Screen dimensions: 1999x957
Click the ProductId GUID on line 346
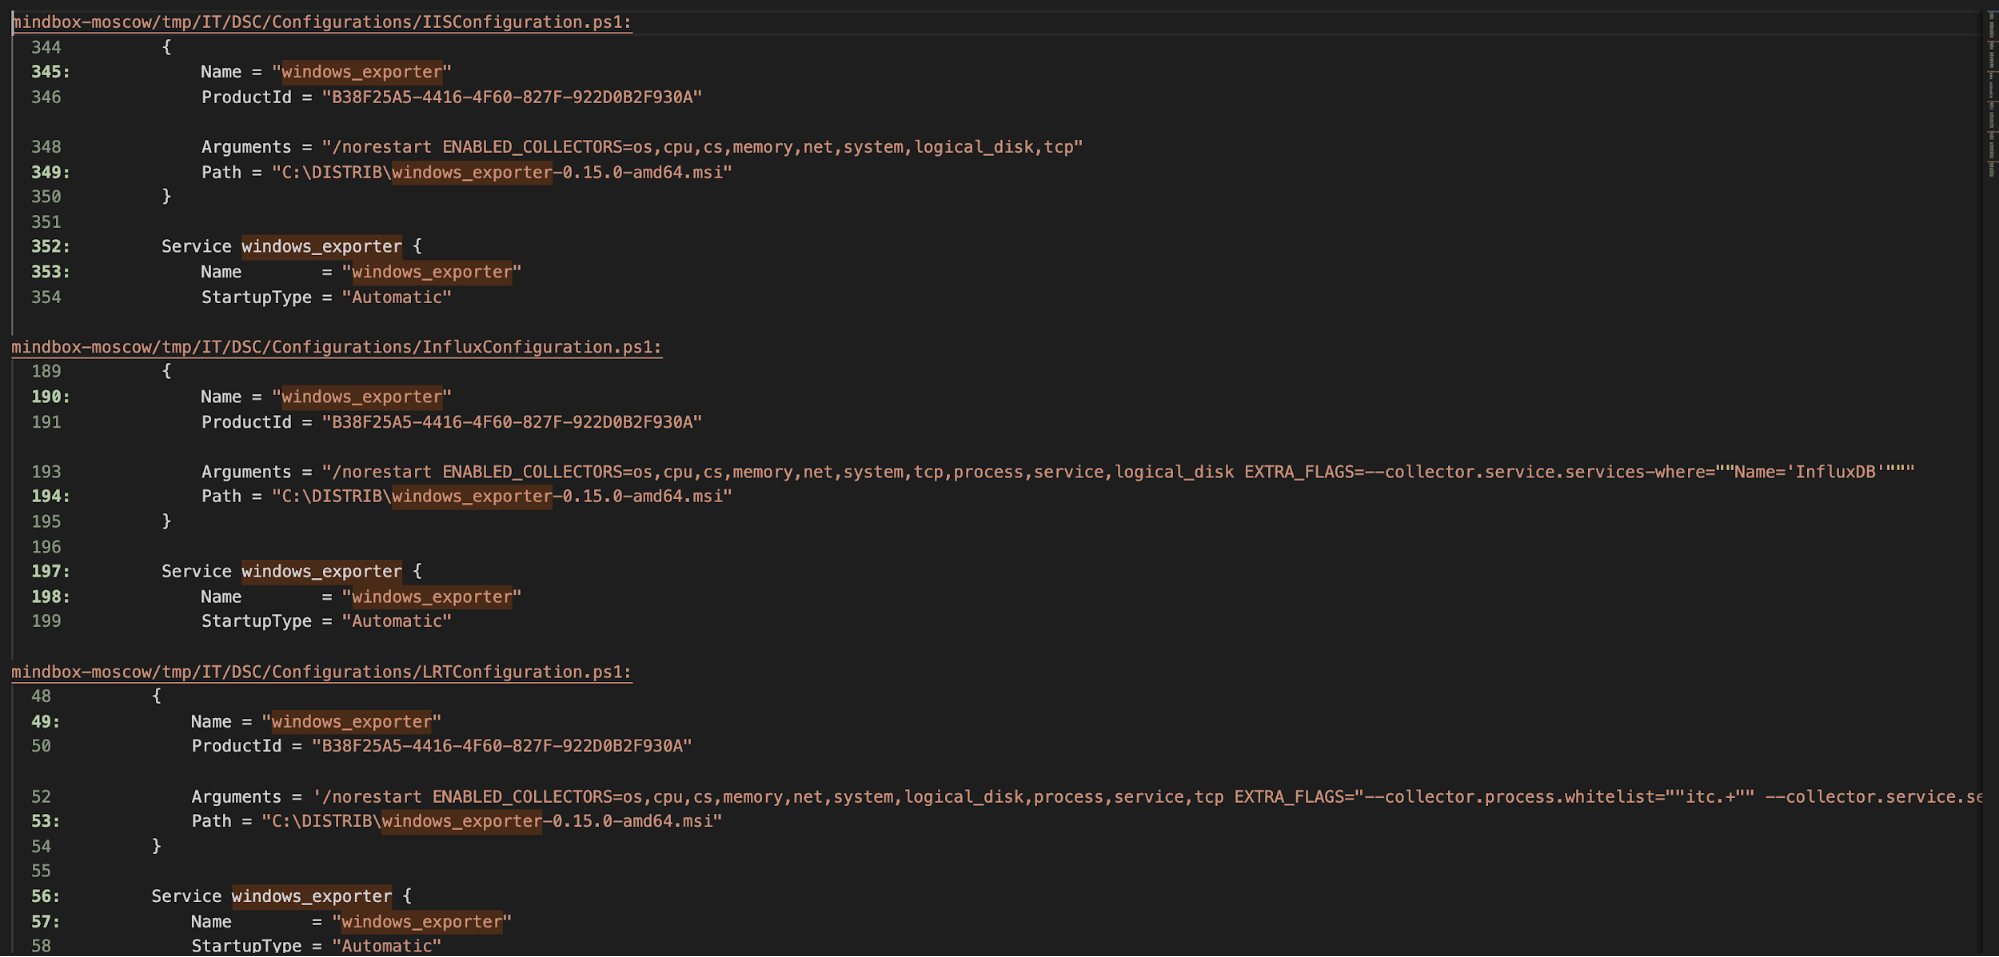point(510,96)
